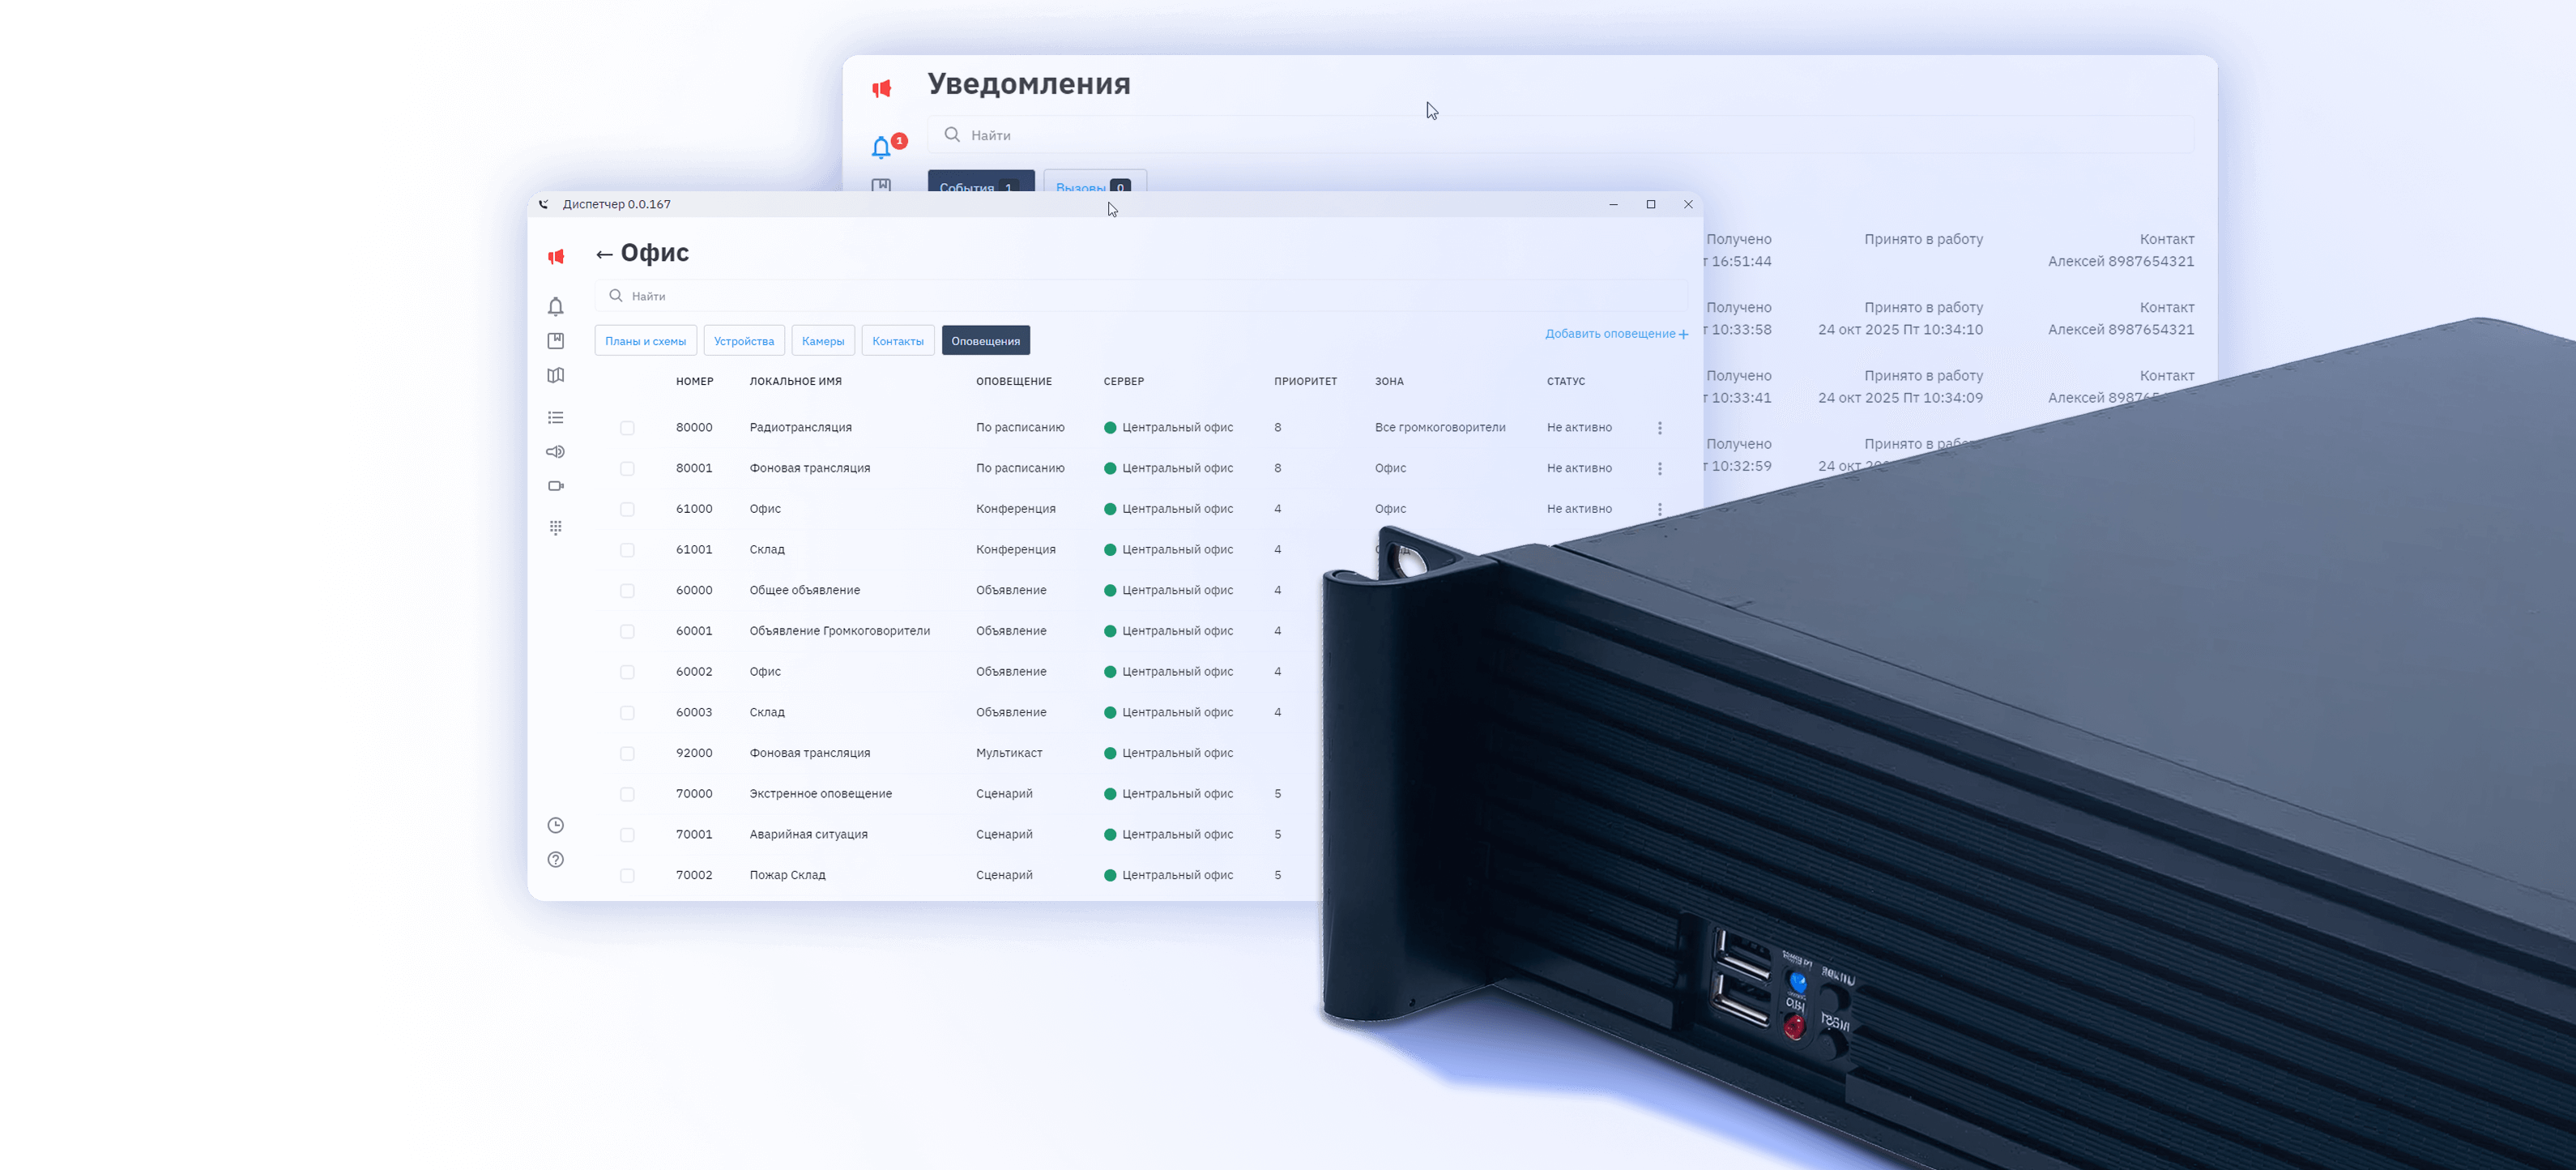This screenshot has height=1170, width=2576.
Task: Click the help question mark sidebar icon
Action: 556,860
